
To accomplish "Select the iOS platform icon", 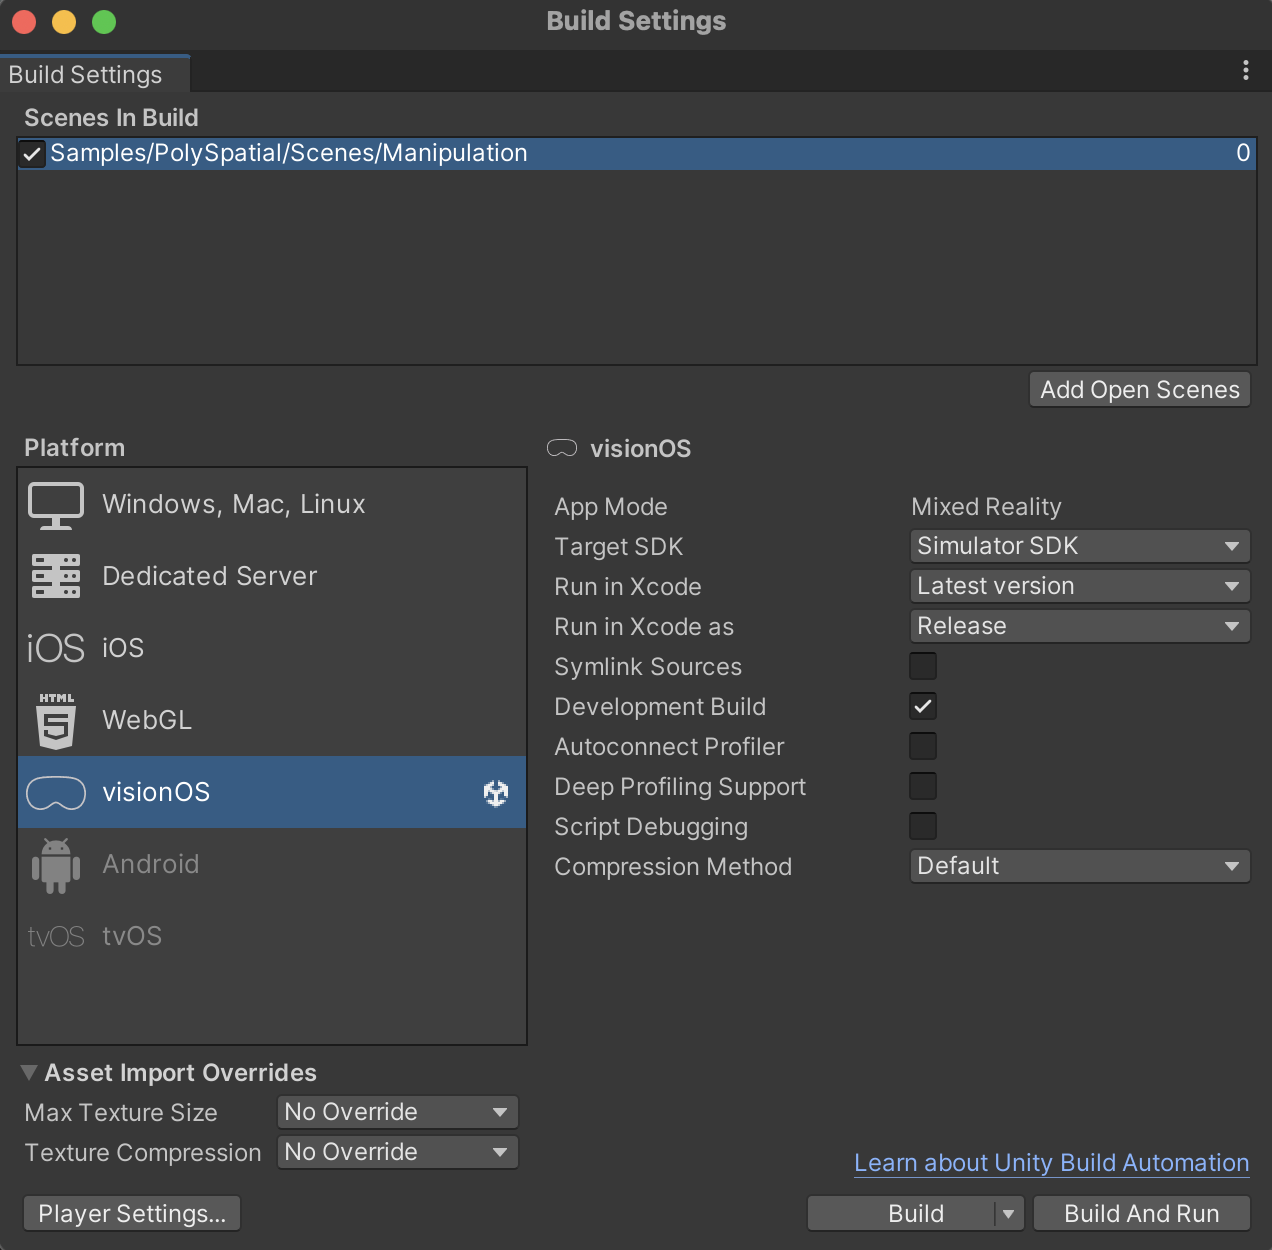I will [x=56, y=647].
